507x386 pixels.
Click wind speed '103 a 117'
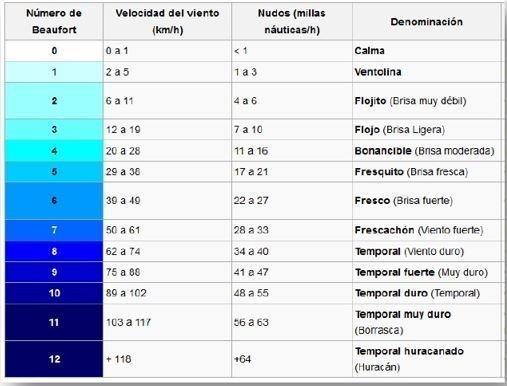[128, 322]
